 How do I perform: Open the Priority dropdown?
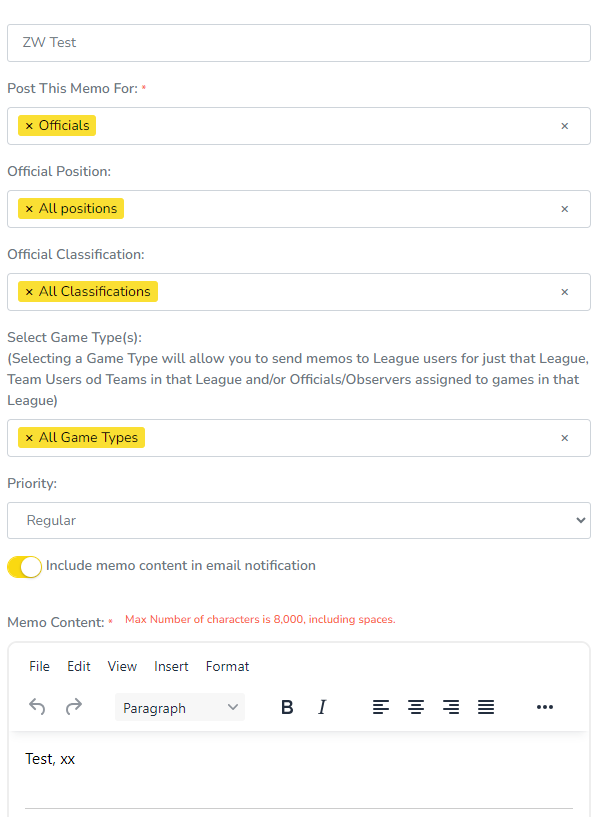299,520
